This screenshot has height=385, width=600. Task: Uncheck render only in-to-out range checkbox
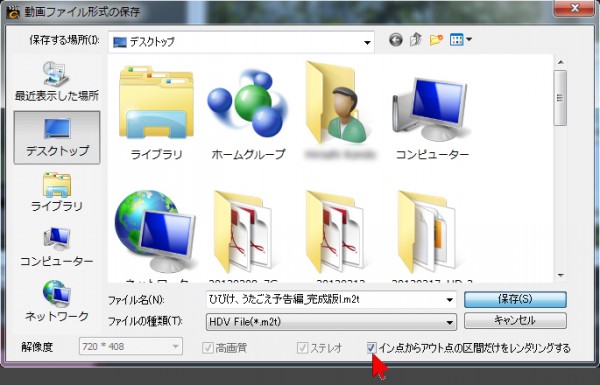tap(371, 348)
